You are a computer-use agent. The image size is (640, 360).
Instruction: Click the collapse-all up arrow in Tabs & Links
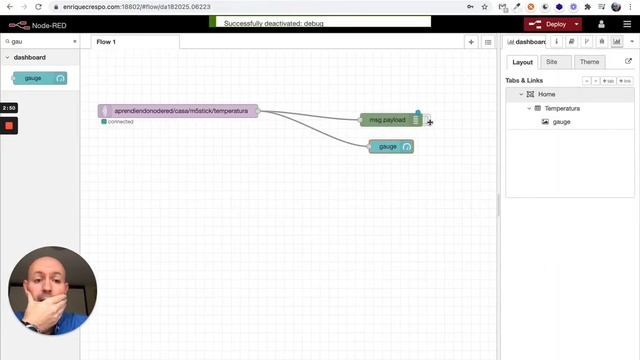pos(587,81)
